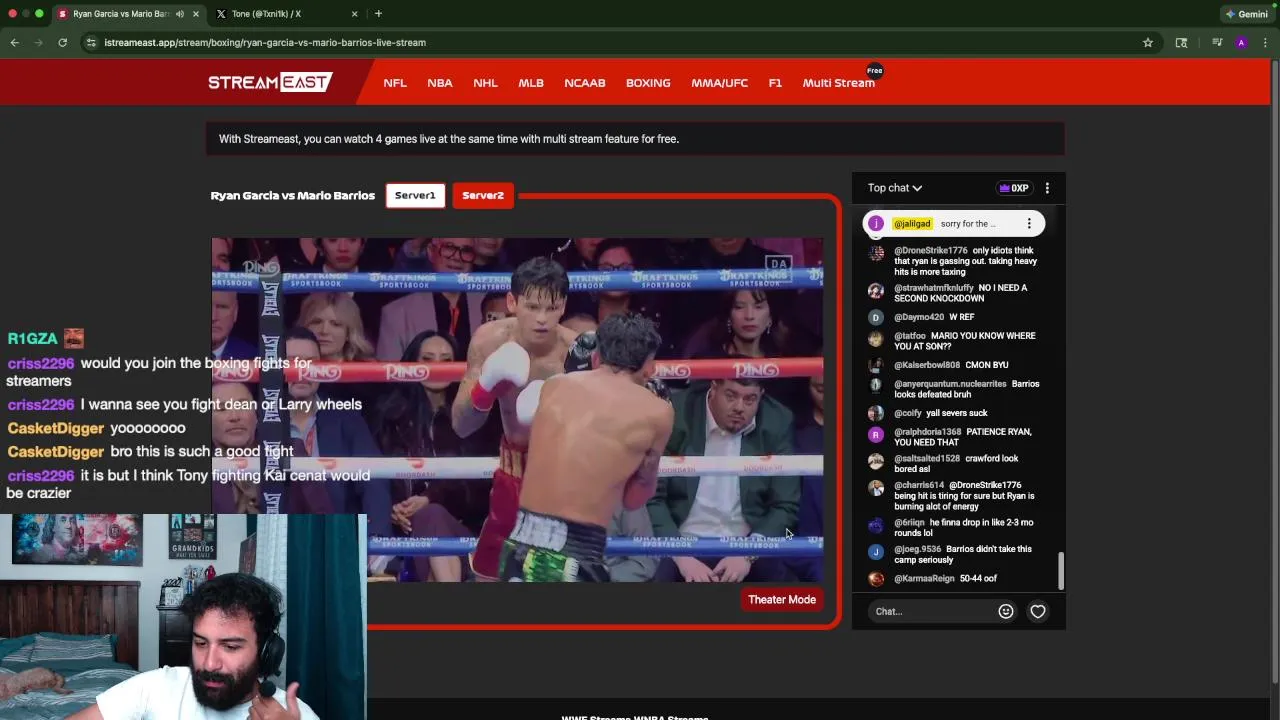Expand the Top chat dropdown
Viewport: 1280px width, 720px height.
(x=895, y=188)
